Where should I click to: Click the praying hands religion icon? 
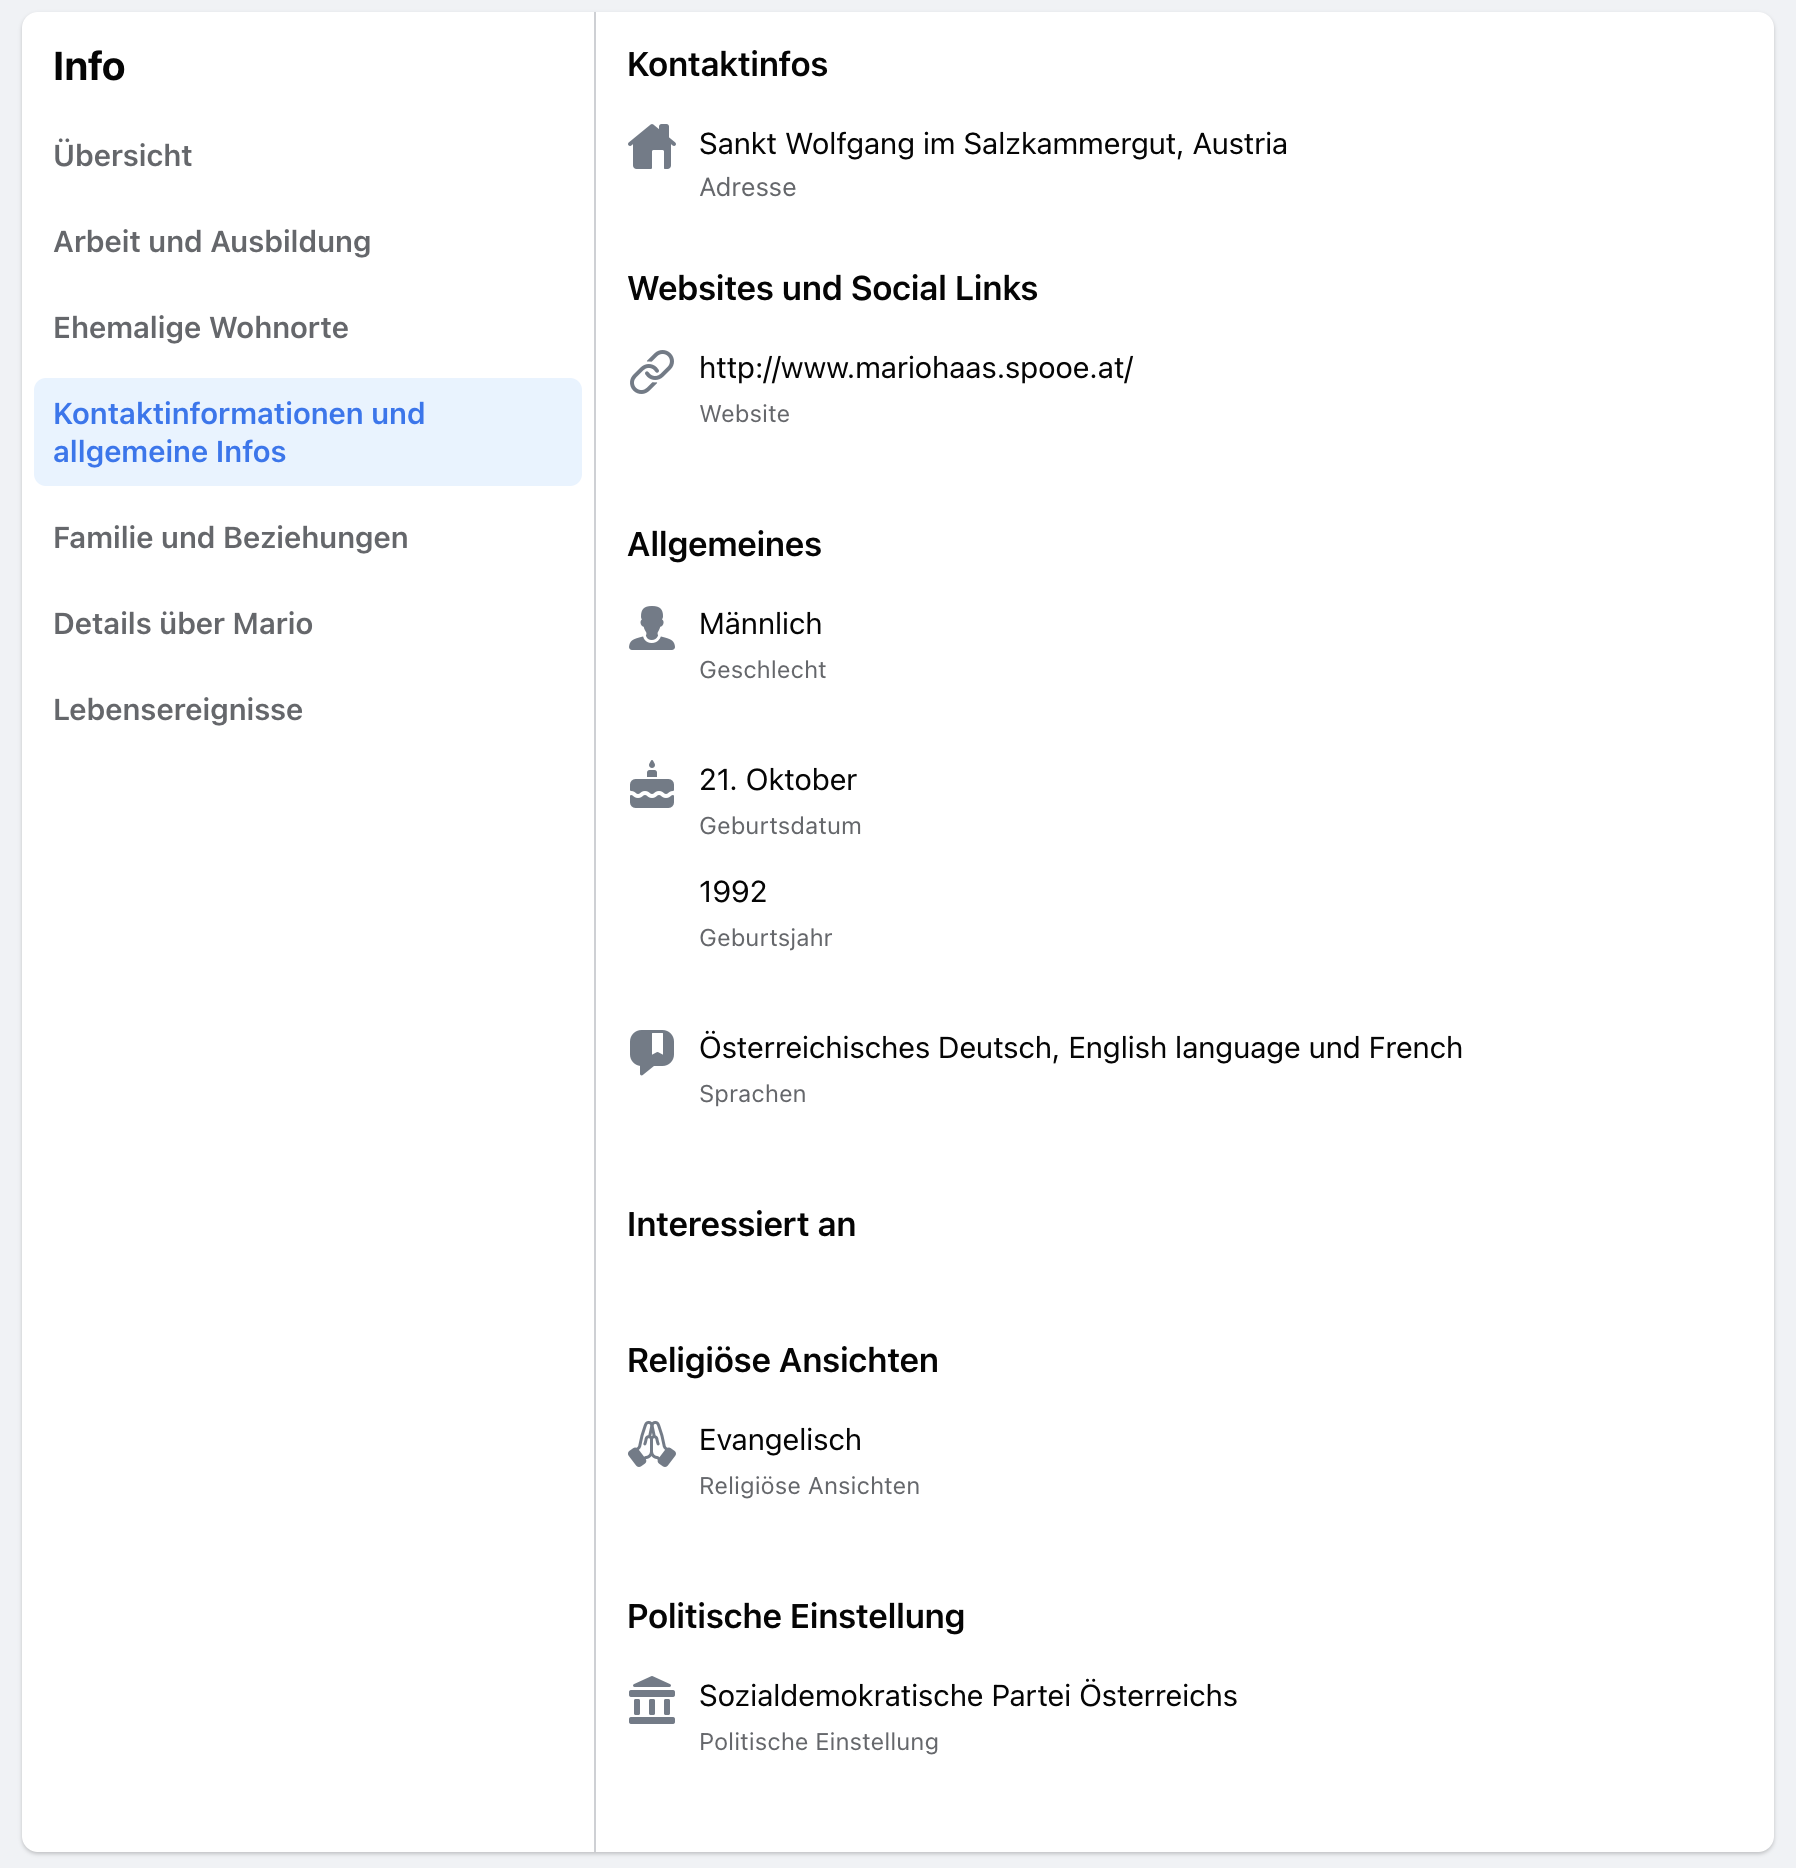coord(652,1444)
